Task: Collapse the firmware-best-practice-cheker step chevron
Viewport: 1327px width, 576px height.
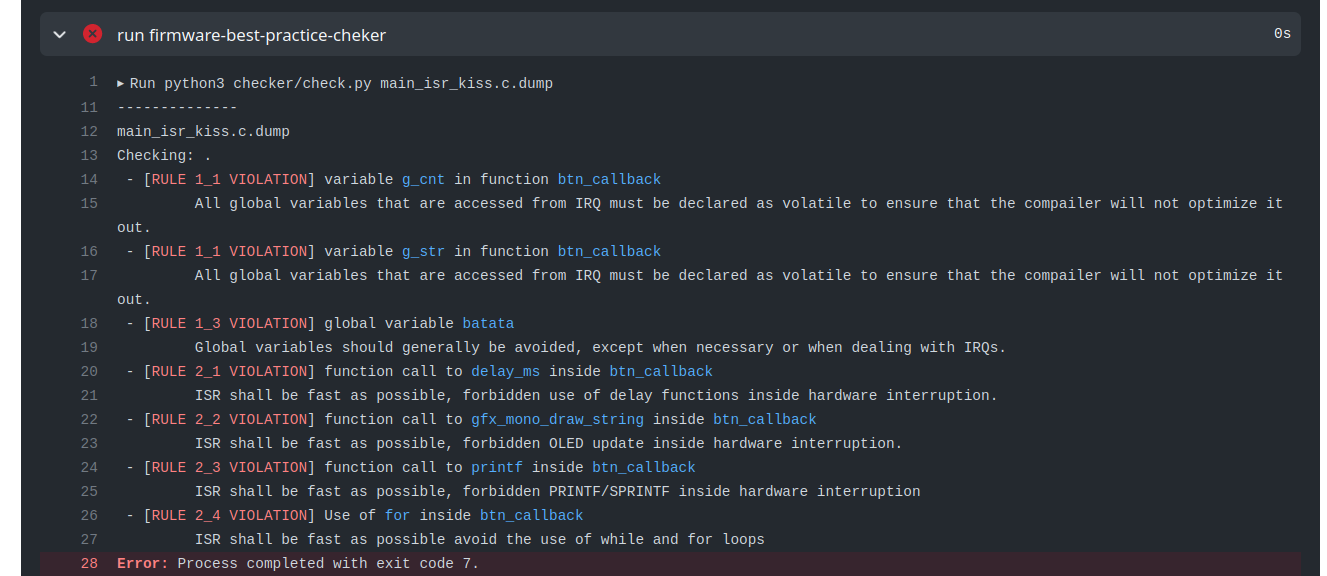Action: [59, 34]
